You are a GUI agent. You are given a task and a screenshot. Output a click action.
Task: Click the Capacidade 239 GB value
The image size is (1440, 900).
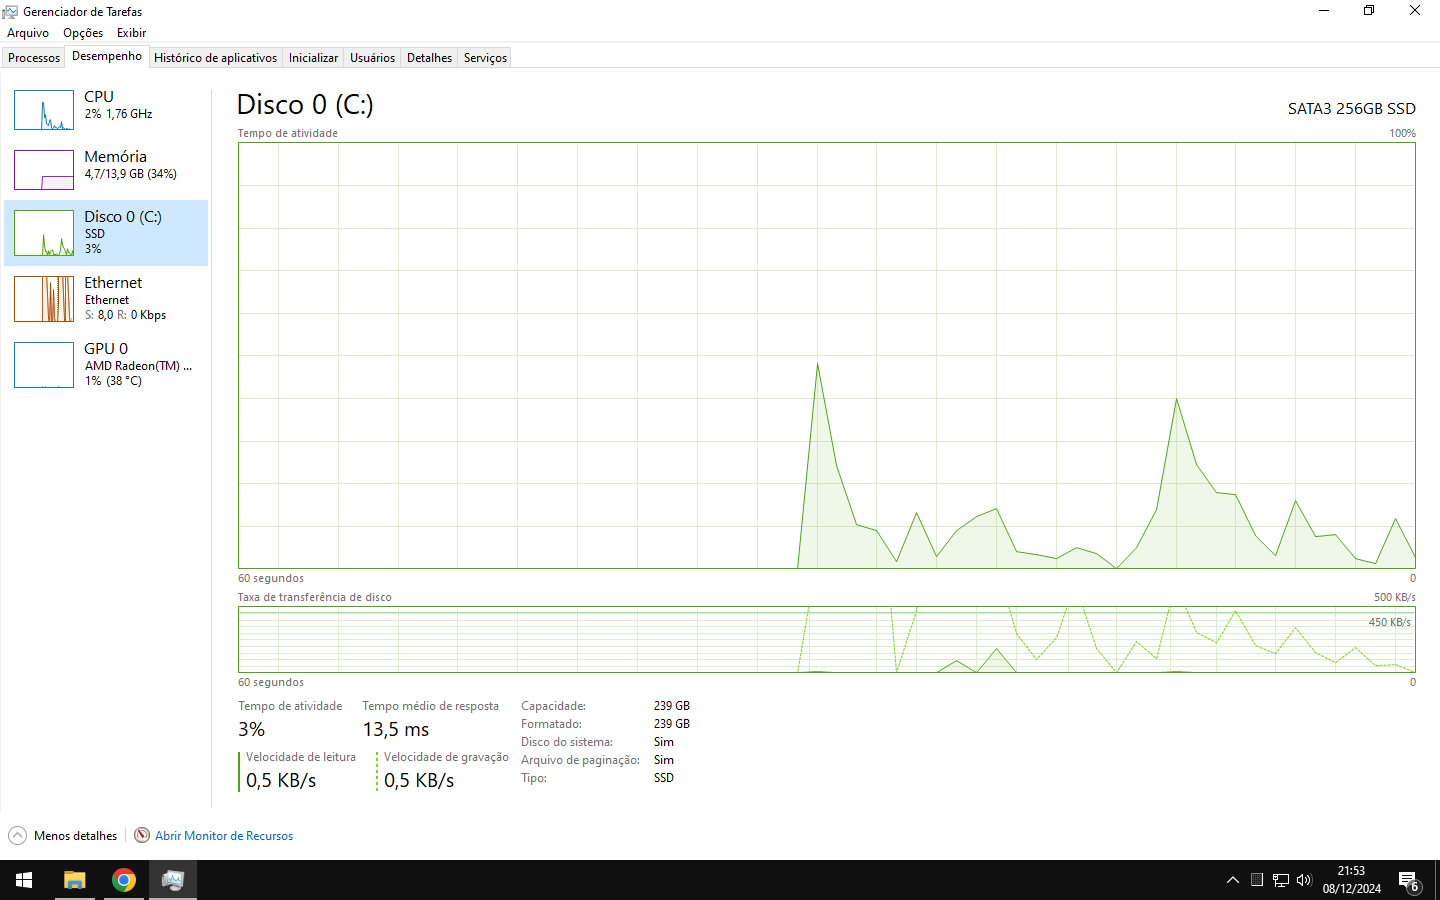point(672,706)
